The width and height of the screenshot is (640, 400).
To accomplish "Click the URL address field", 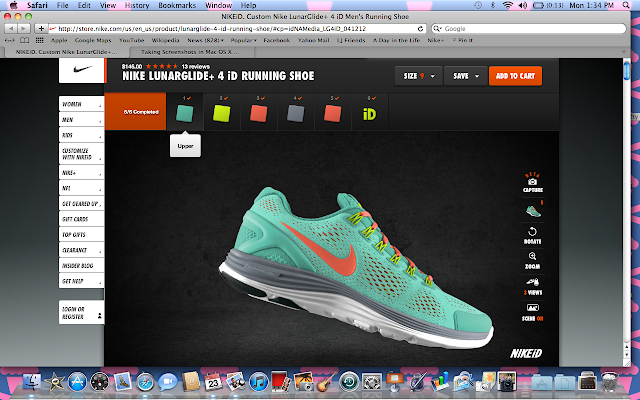I will tap(237, 29).
